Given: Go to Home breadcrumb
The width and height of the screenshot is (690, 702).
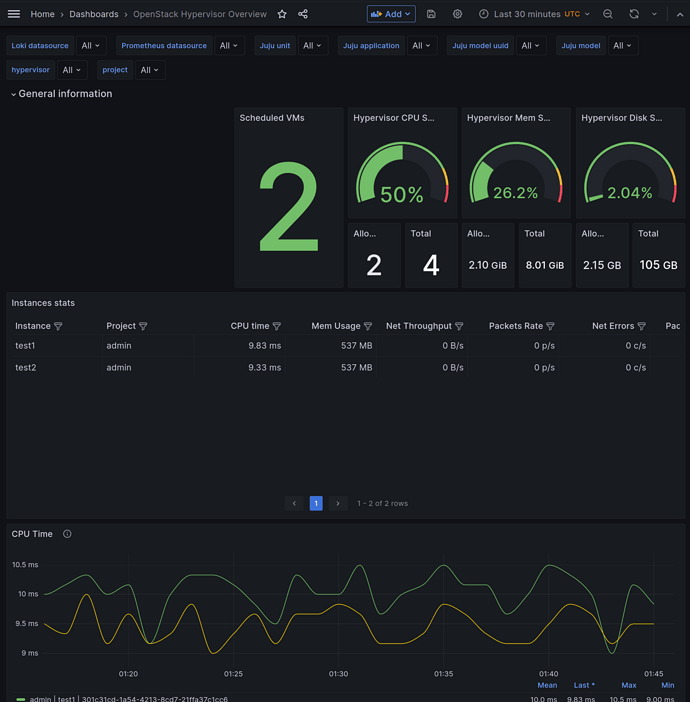Looking at the screenshot, I should (42, 14).
